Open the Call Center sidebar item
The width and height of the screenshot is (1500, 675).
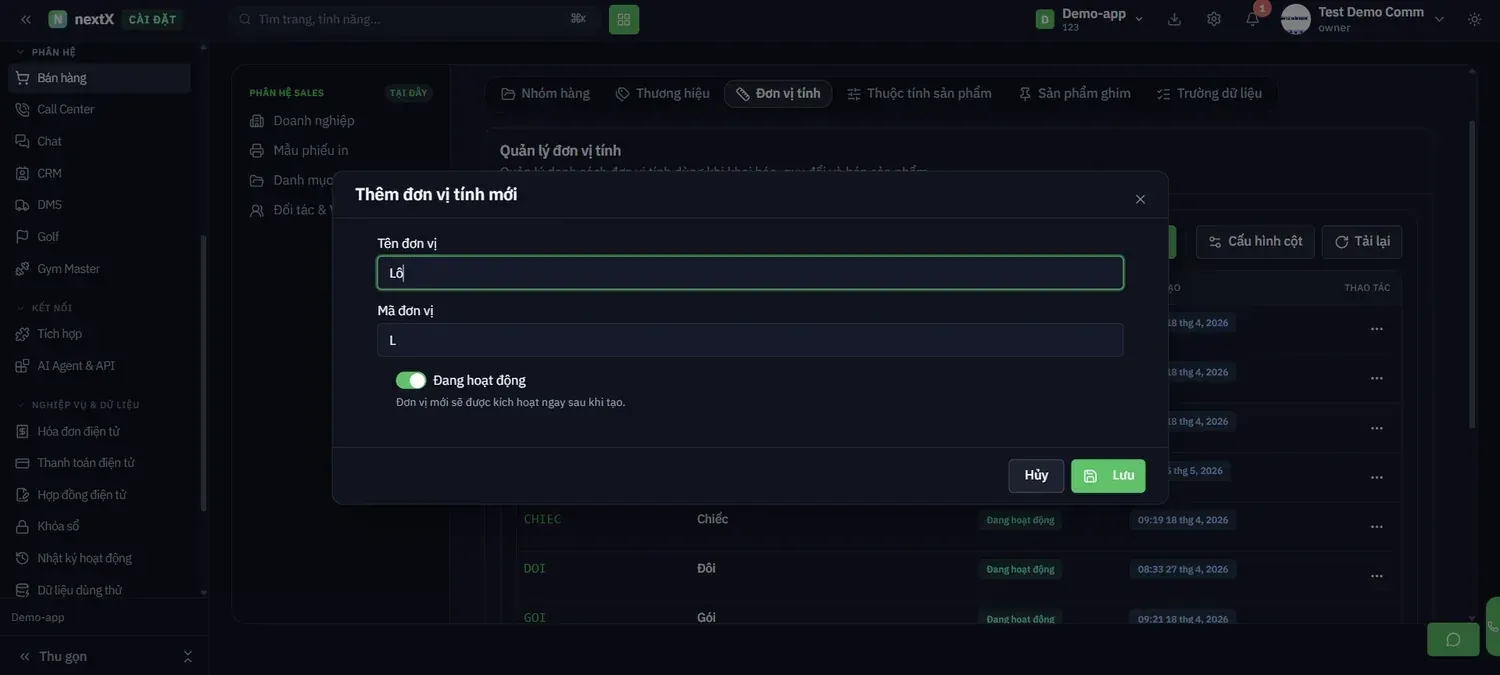(x=99, y=110)
